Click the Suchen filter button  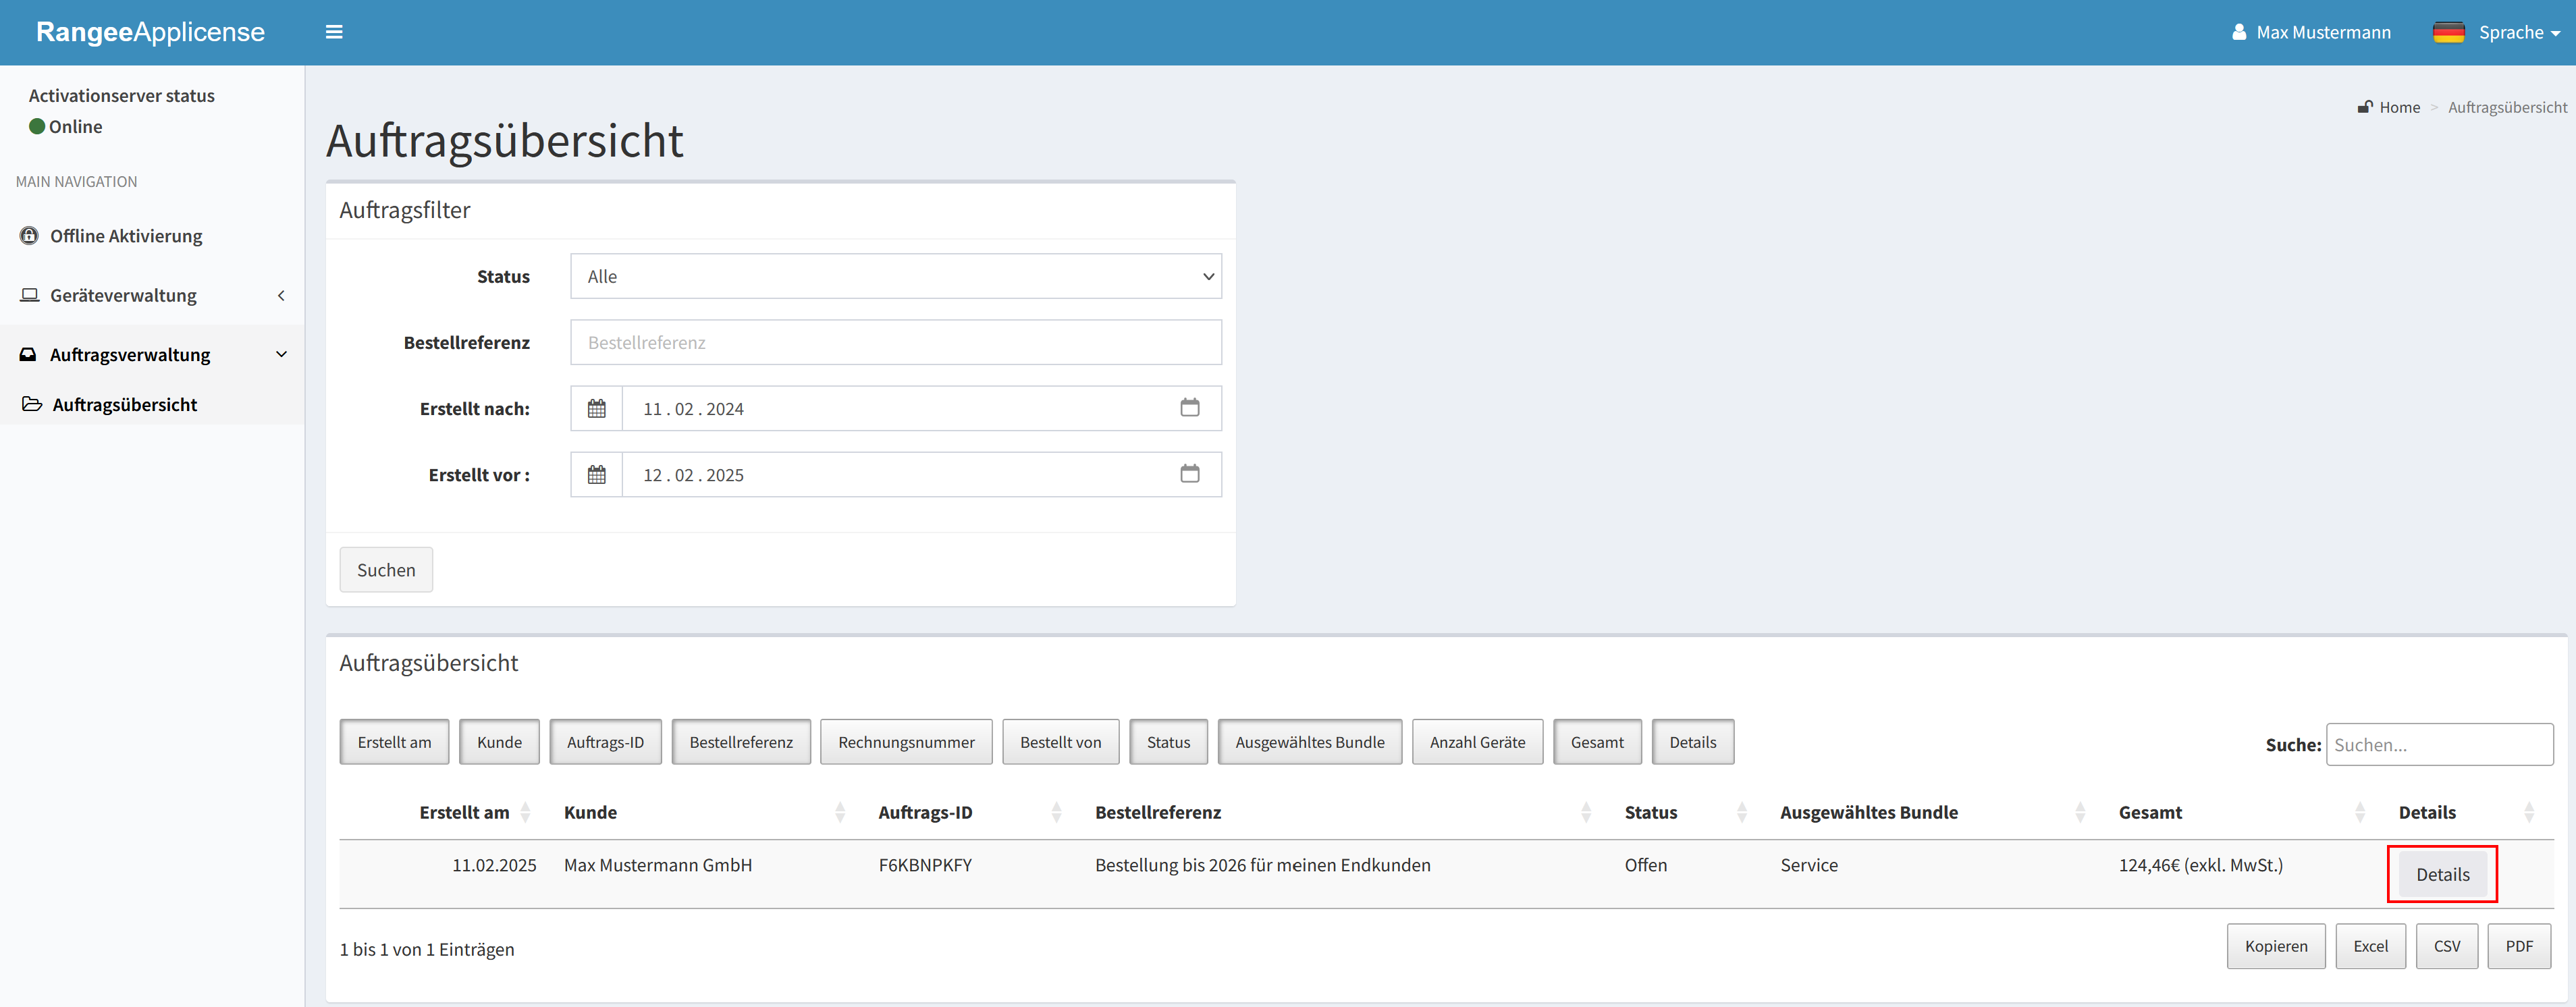coord(386,569)
